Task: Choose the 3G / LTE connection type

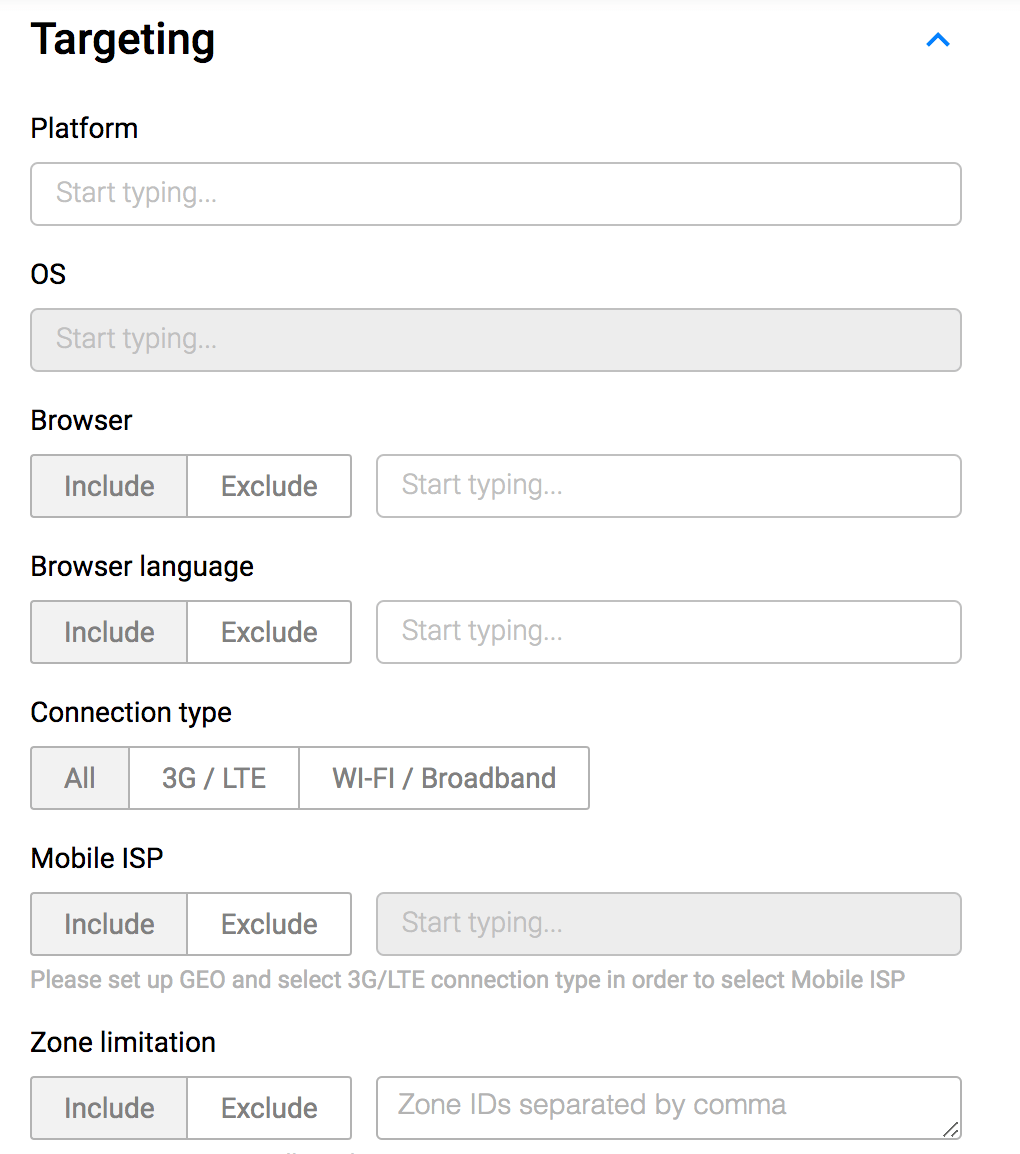Action: tap(213, 778)
